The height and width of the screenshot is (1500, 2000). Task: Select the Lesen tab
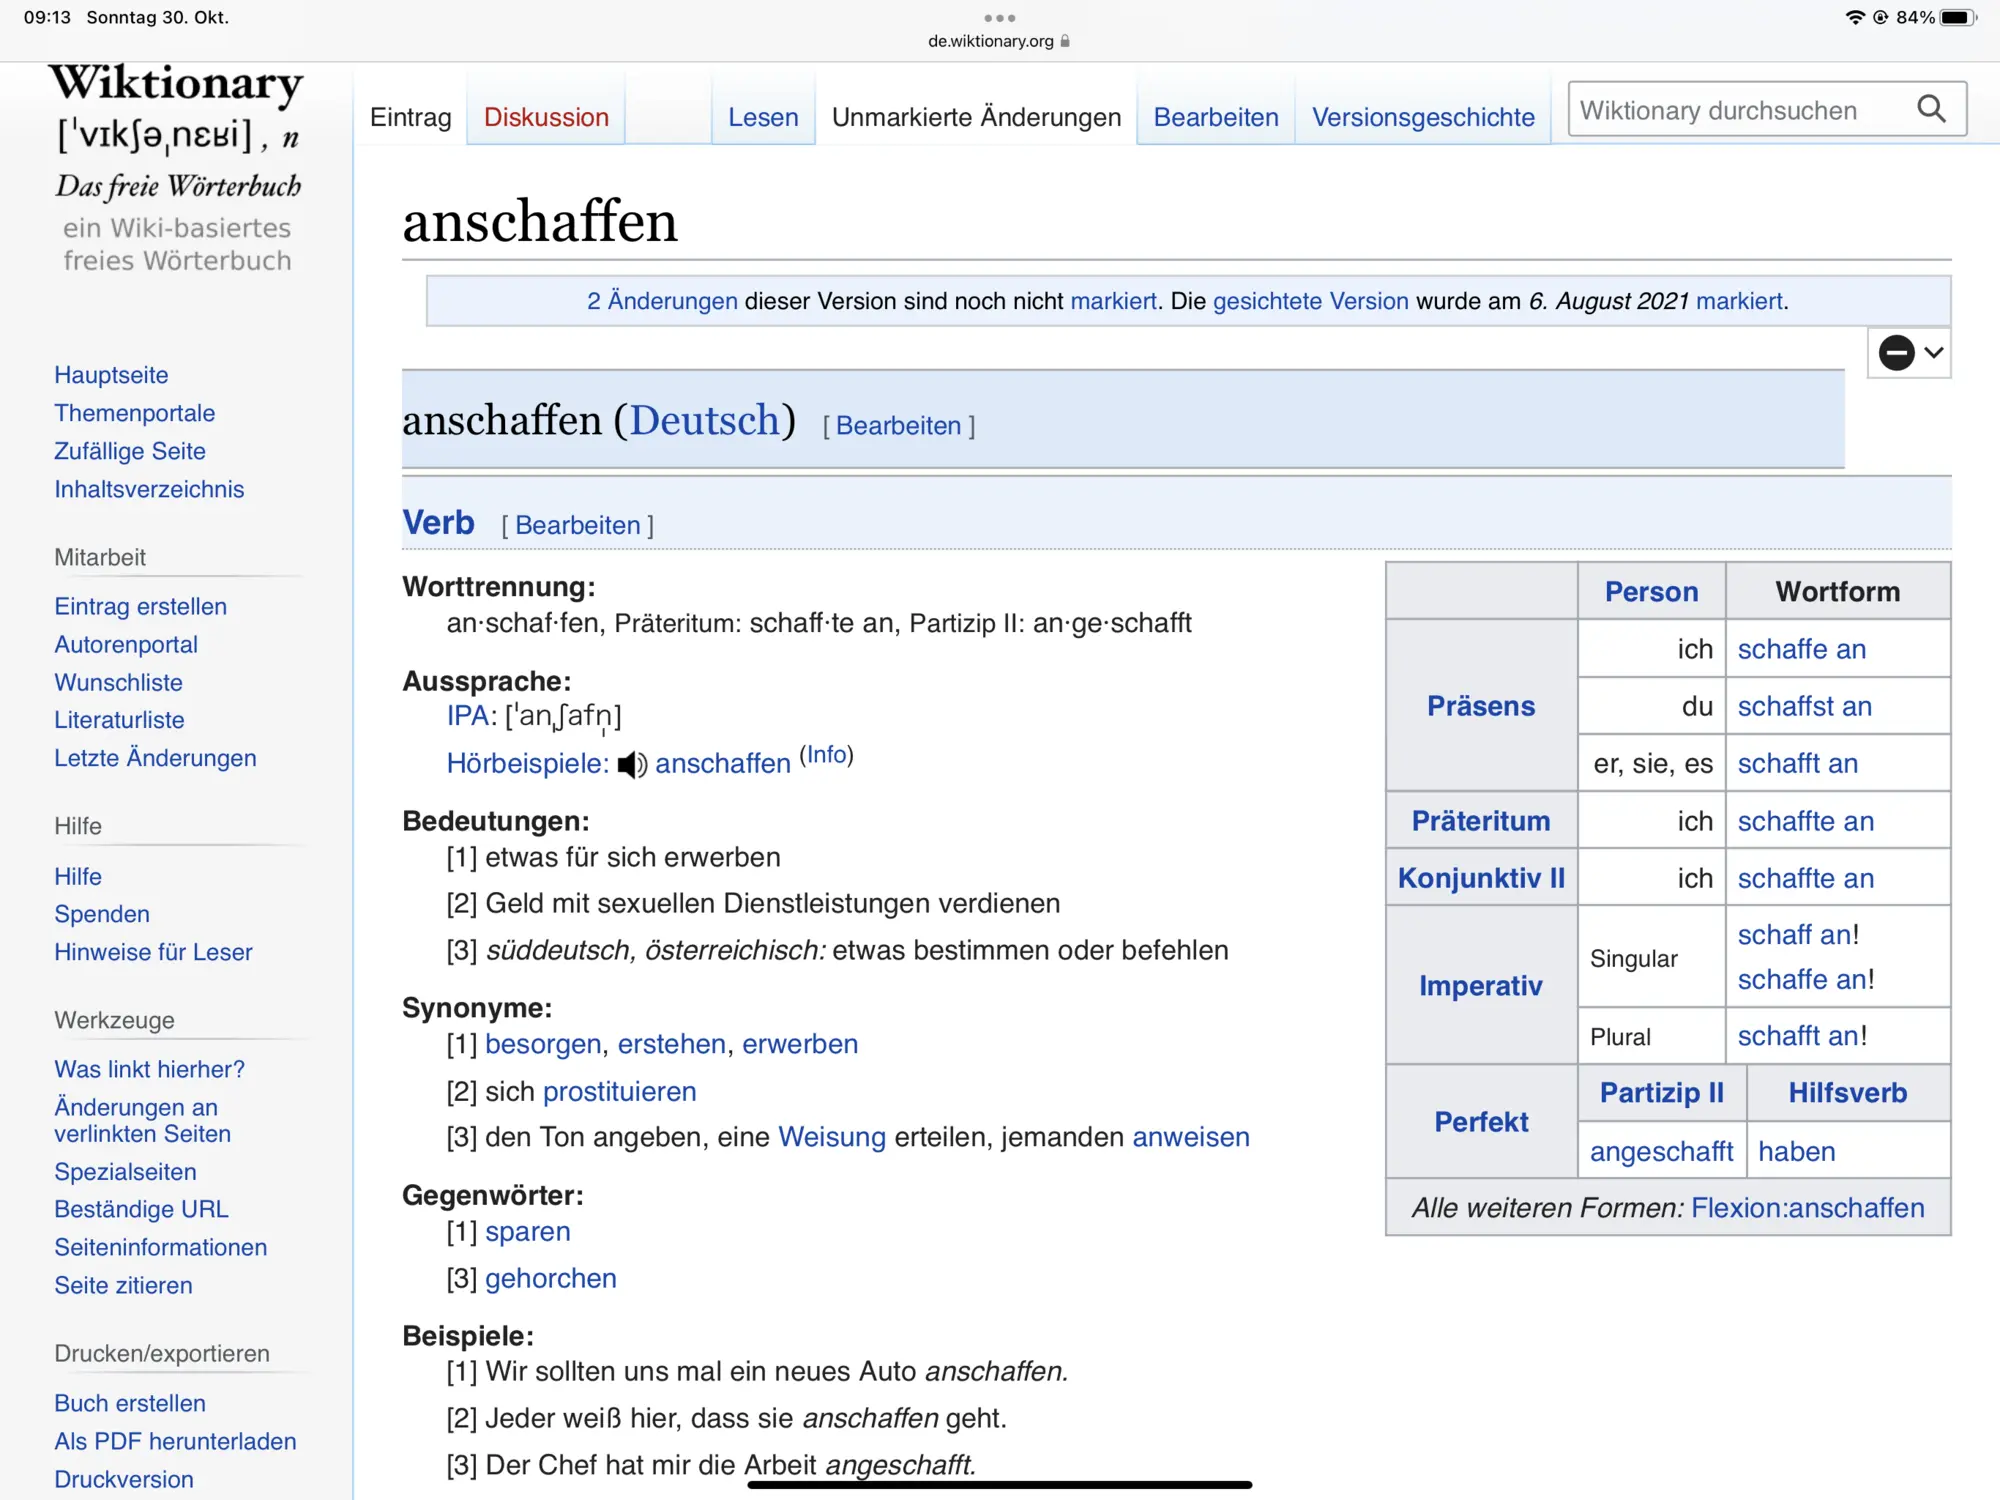point(763,117)
